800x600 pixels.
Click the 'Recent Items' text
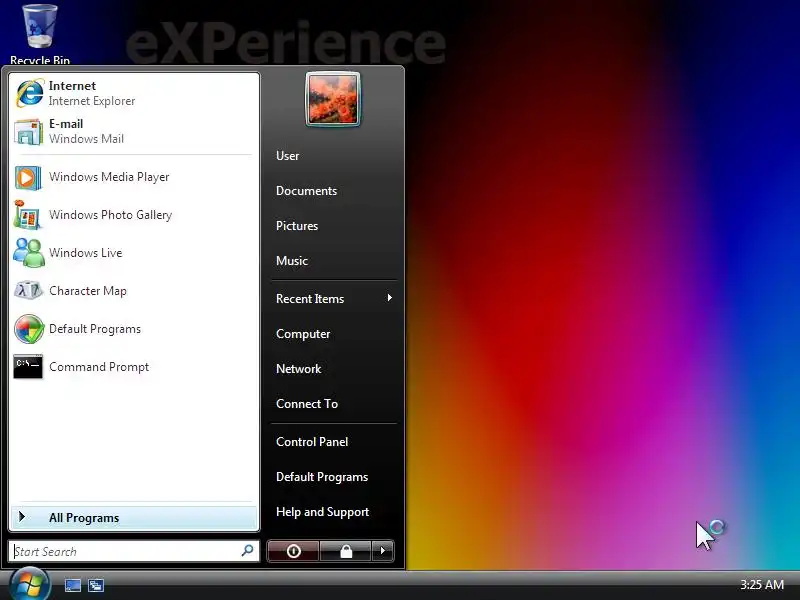pyautogui.click(x=310, y=299)
